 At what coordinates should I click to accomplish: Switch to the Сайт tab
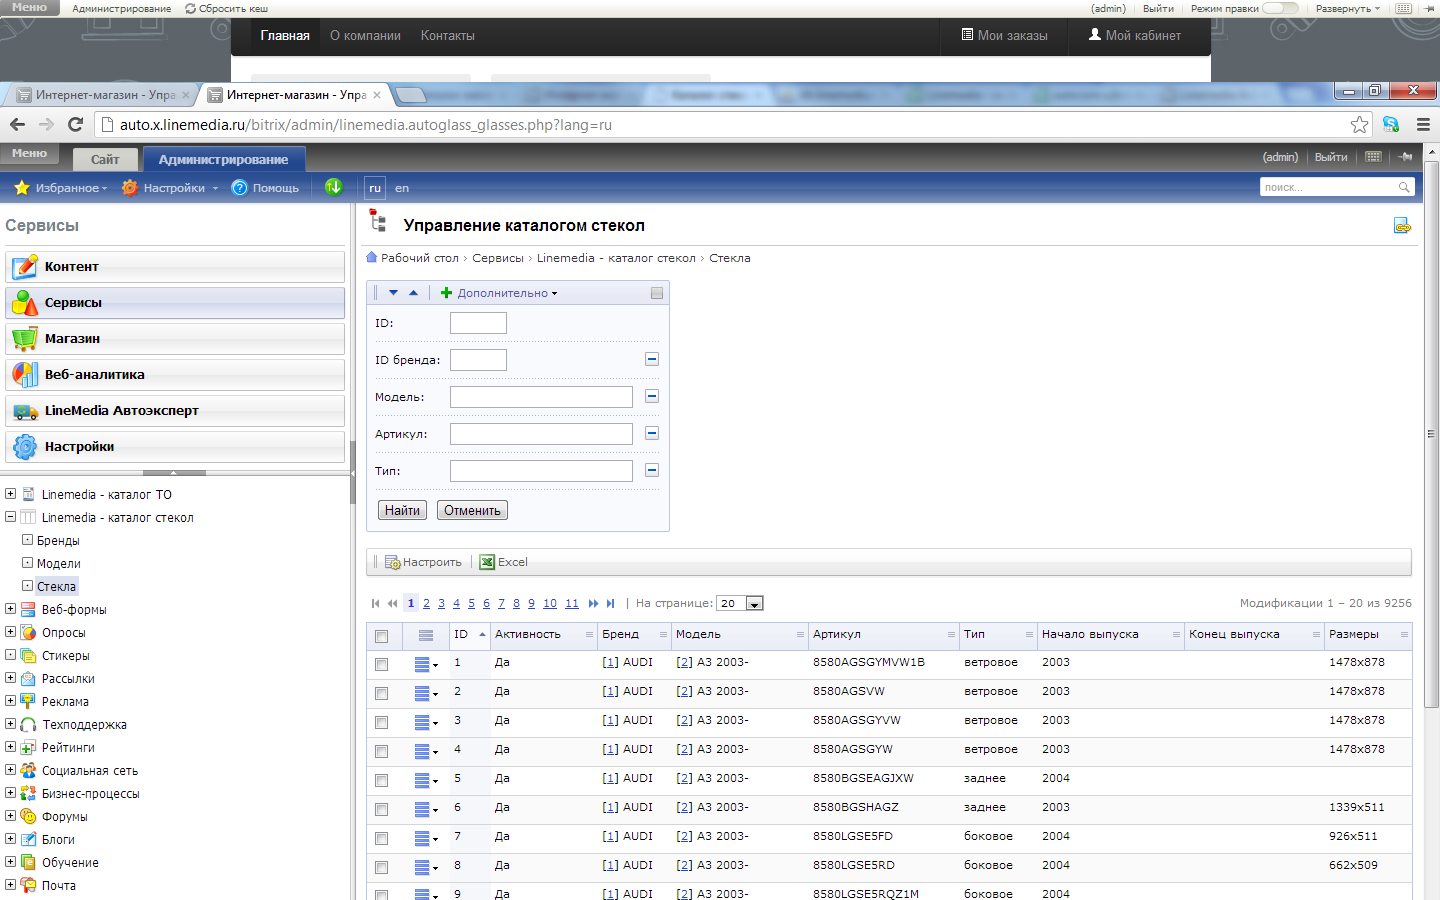pos(104,159)
